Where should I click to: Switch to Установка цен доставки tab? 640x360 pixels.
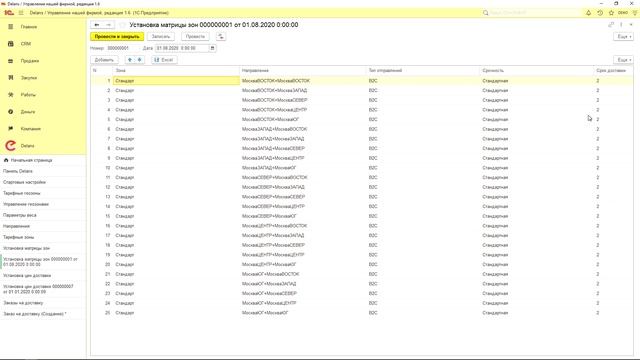tap(27, 276)
